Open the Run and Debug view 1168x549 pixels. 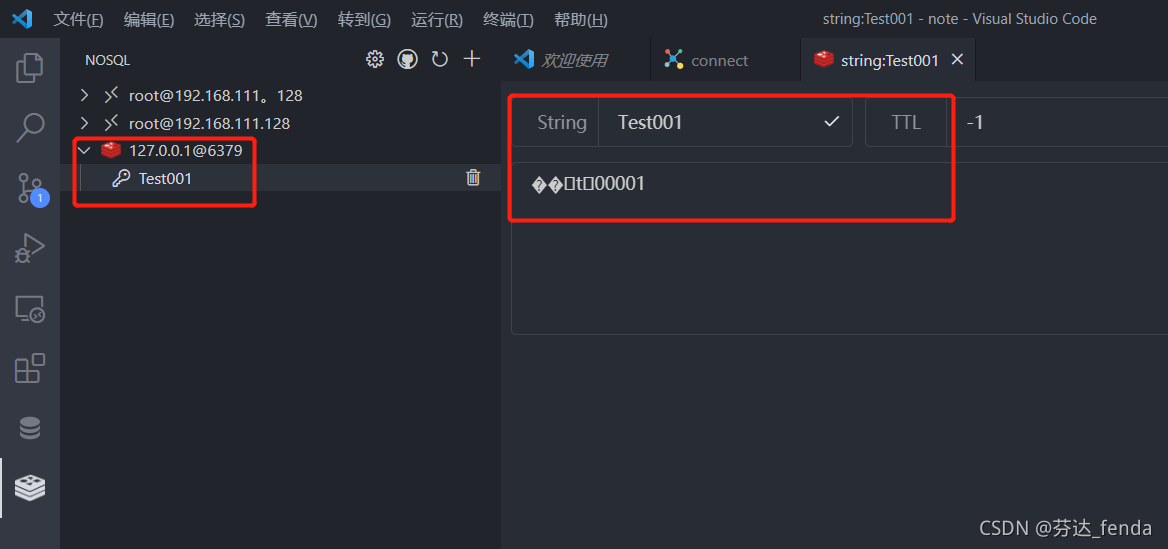[30, 248]
